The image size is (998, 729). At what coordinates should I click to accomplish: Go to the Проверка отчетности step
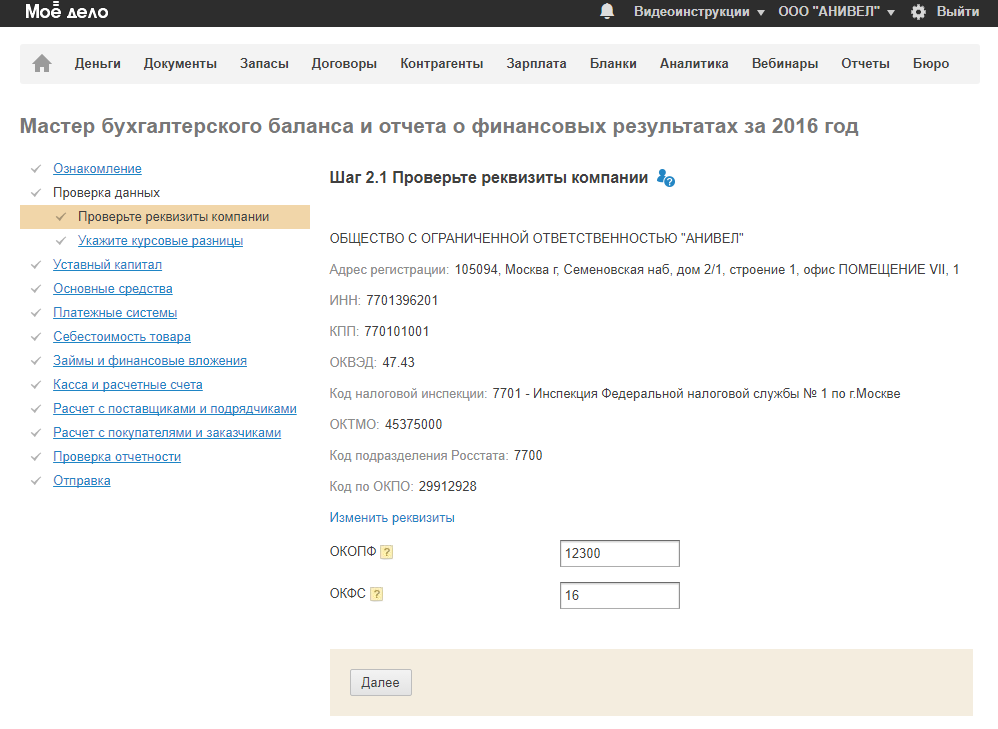click(117, 457)
